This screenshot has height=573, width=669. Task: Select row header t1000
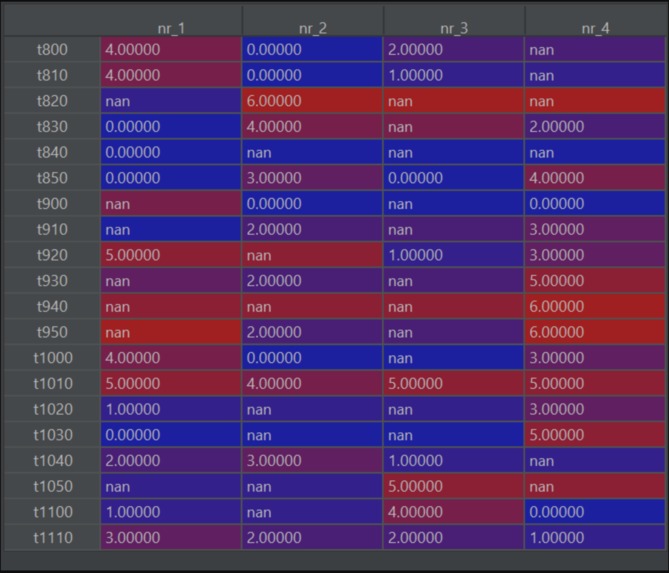point(52,358)
